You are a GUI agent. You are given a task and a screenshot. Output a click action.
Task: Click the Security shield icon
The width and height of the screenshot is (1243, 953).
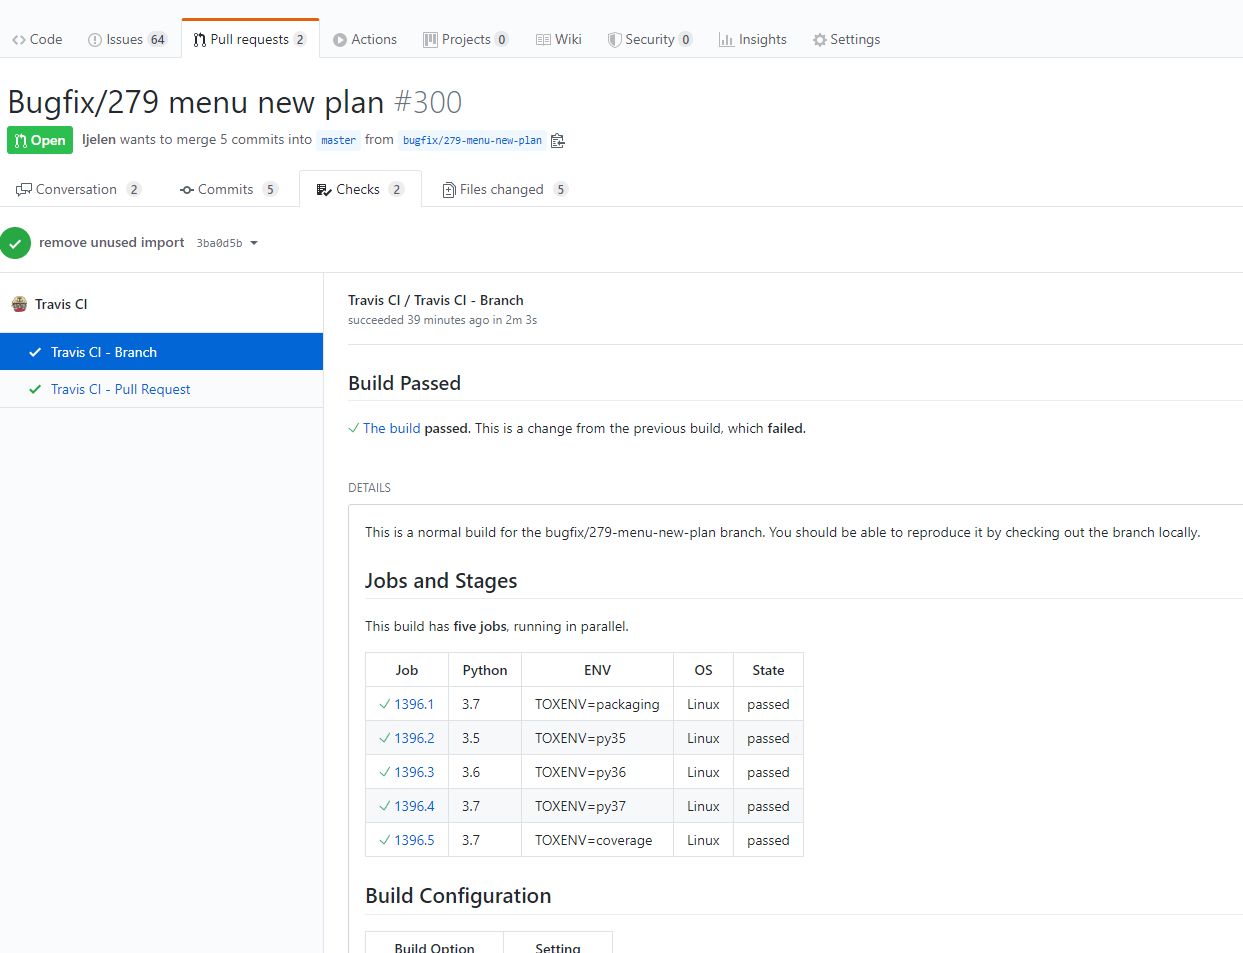(613, 39)
